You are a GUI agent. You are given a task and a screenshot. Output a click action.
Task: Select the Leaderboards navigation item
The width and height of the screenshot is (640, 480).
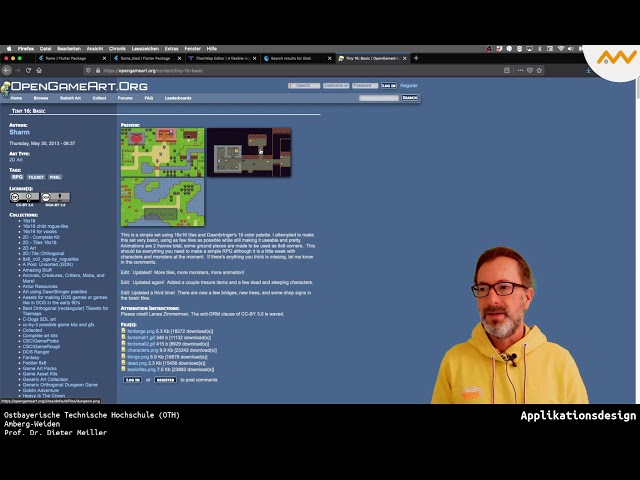click(178, 98)
